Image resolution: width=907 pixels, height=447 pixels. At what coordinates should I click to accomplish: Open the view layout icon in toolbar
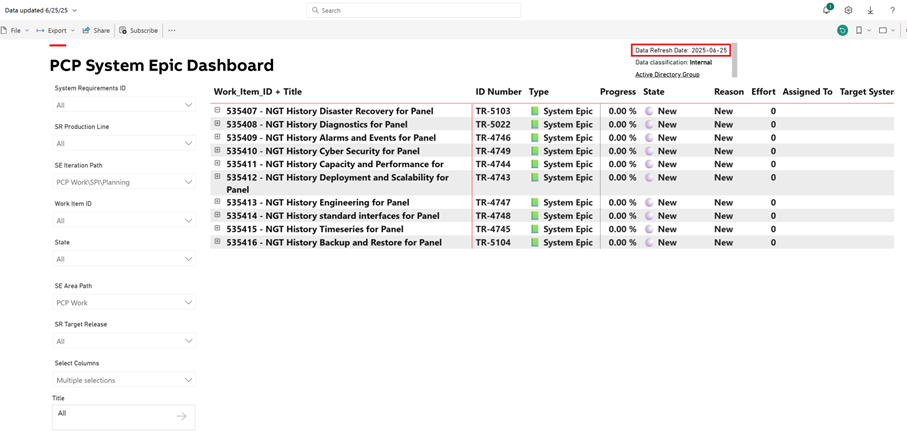883,31
